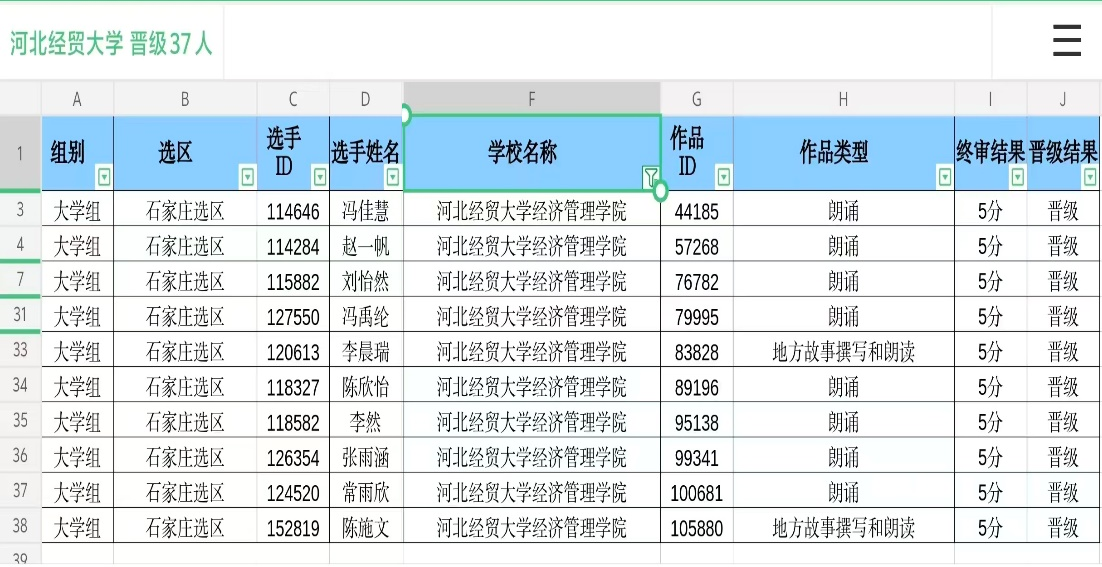Image resolution: width=1102 pixels, height=567 pixels.
Task: Click cell with name 刘怡然
Action: (x=365, y=280)
